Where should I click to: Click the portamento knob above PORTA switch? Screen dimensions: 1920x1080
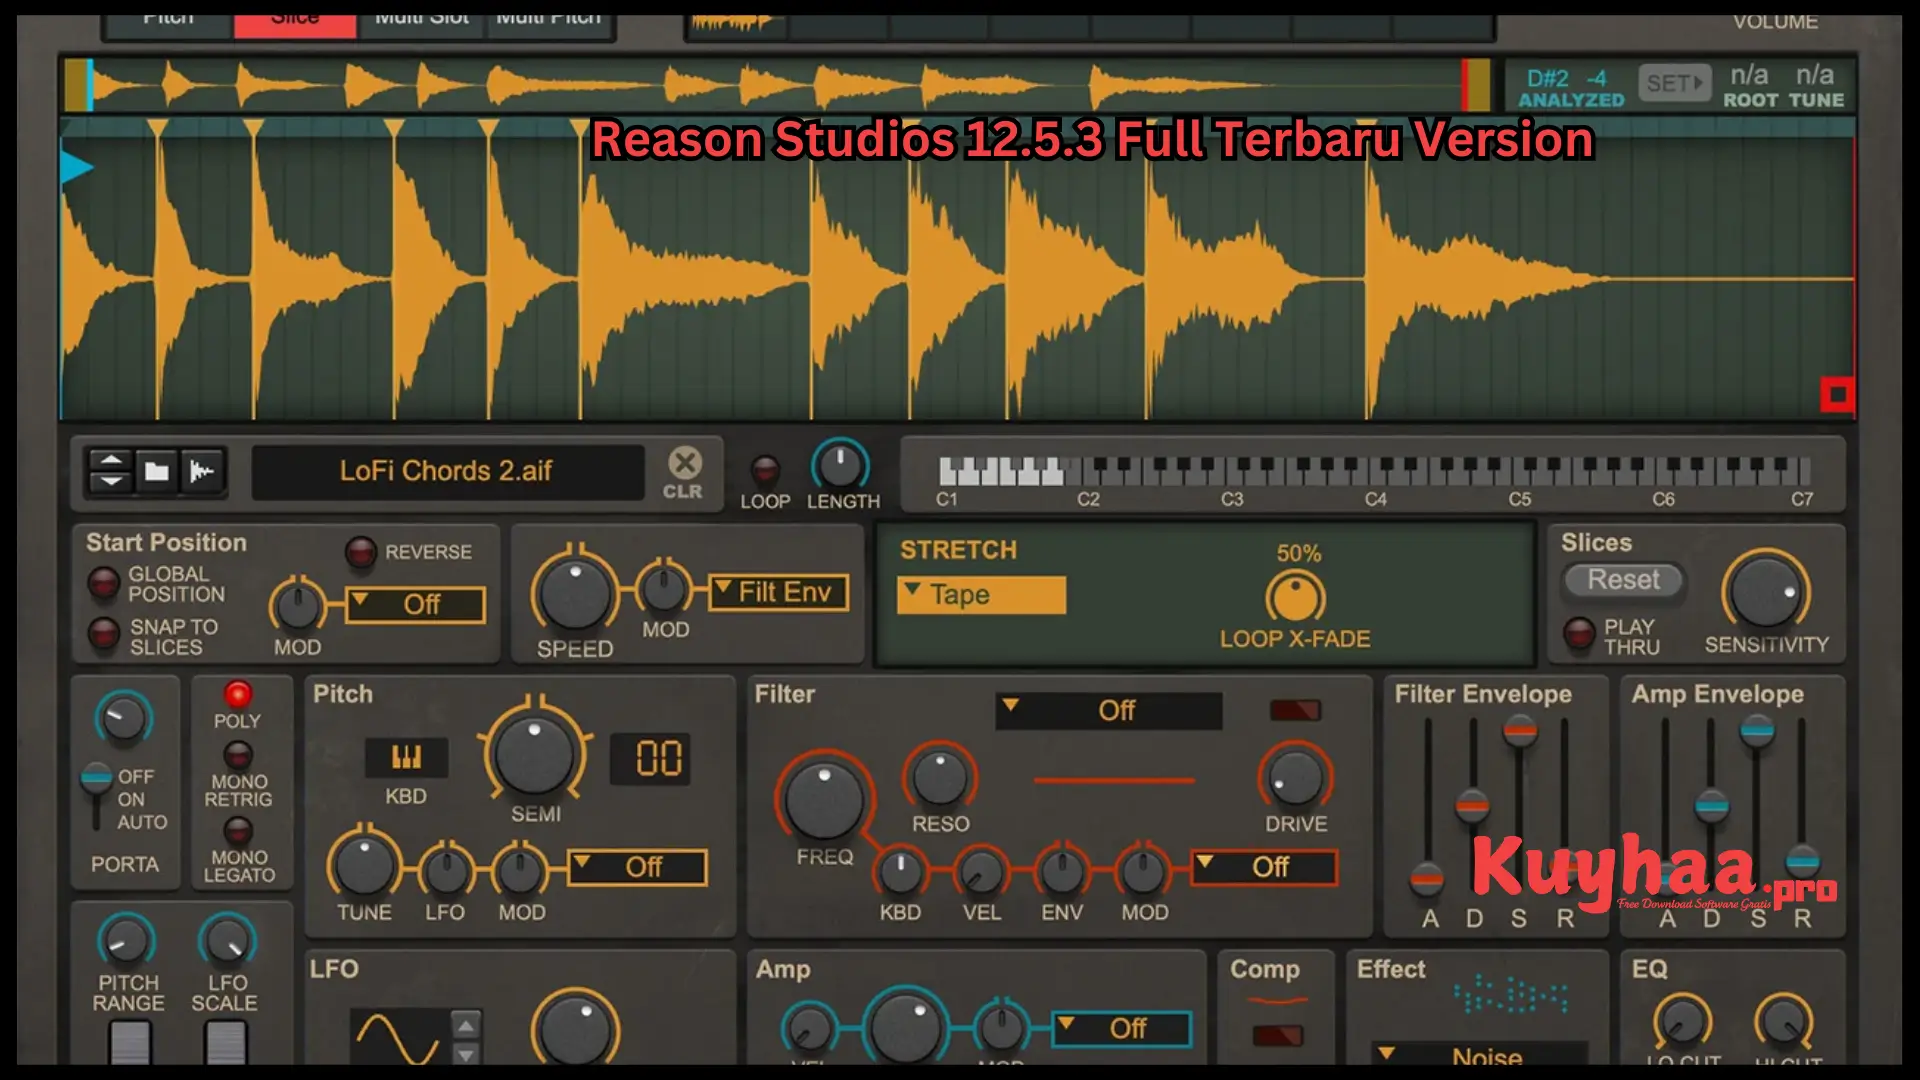point(124,719)
